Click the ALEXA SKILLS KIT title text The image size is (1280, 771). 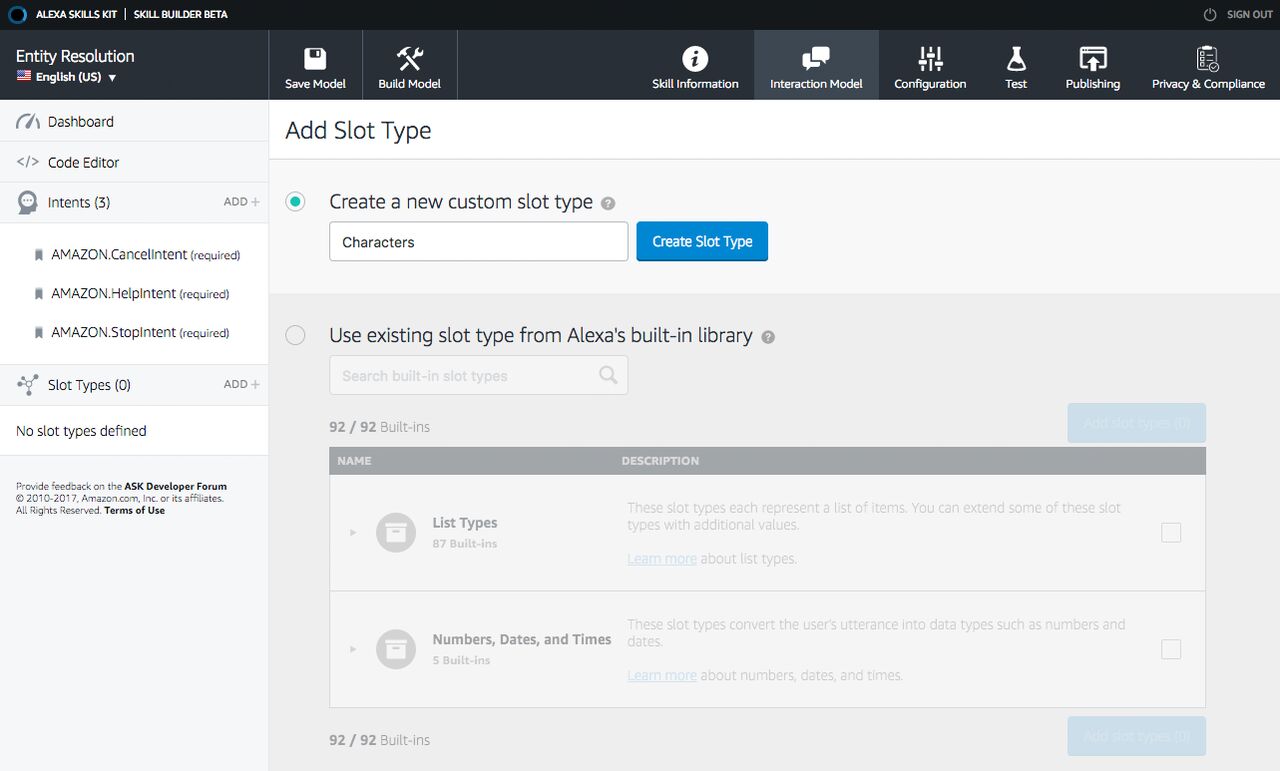(76, 15)
